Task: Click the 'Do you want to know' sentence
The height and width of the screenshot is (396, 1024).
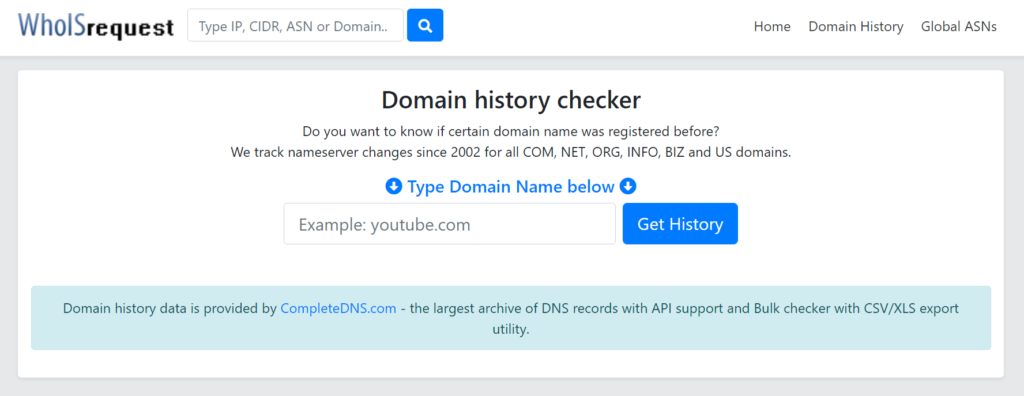Action: 511,131
